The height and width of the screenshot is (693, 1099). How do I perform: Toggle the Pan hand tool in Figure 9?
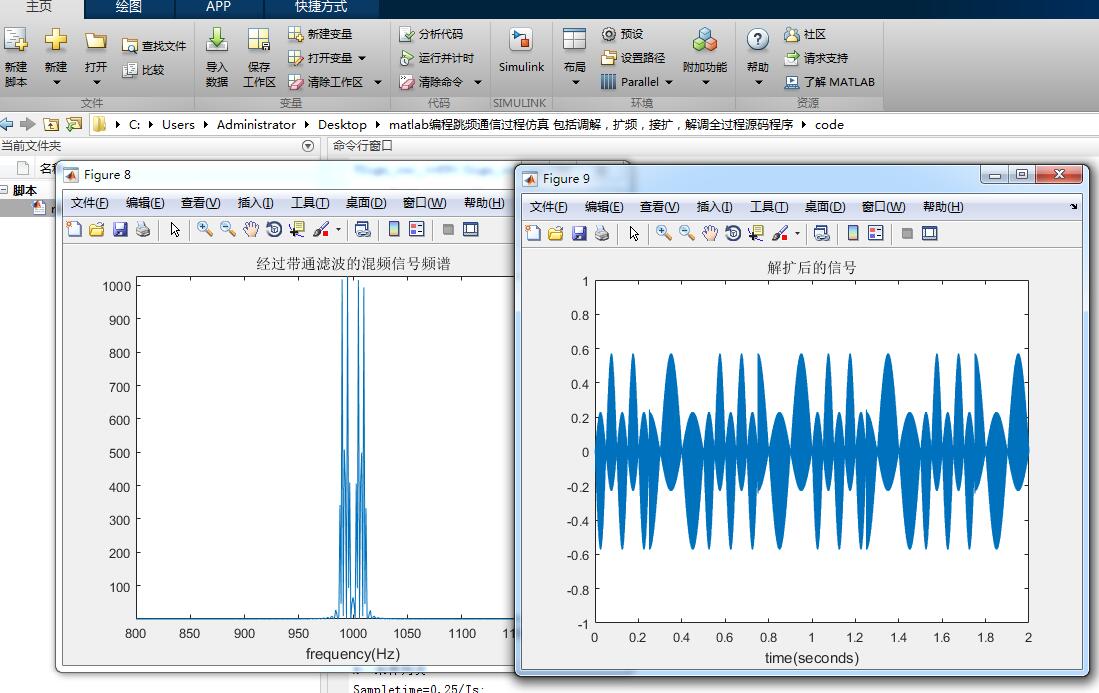click(710, 233)
